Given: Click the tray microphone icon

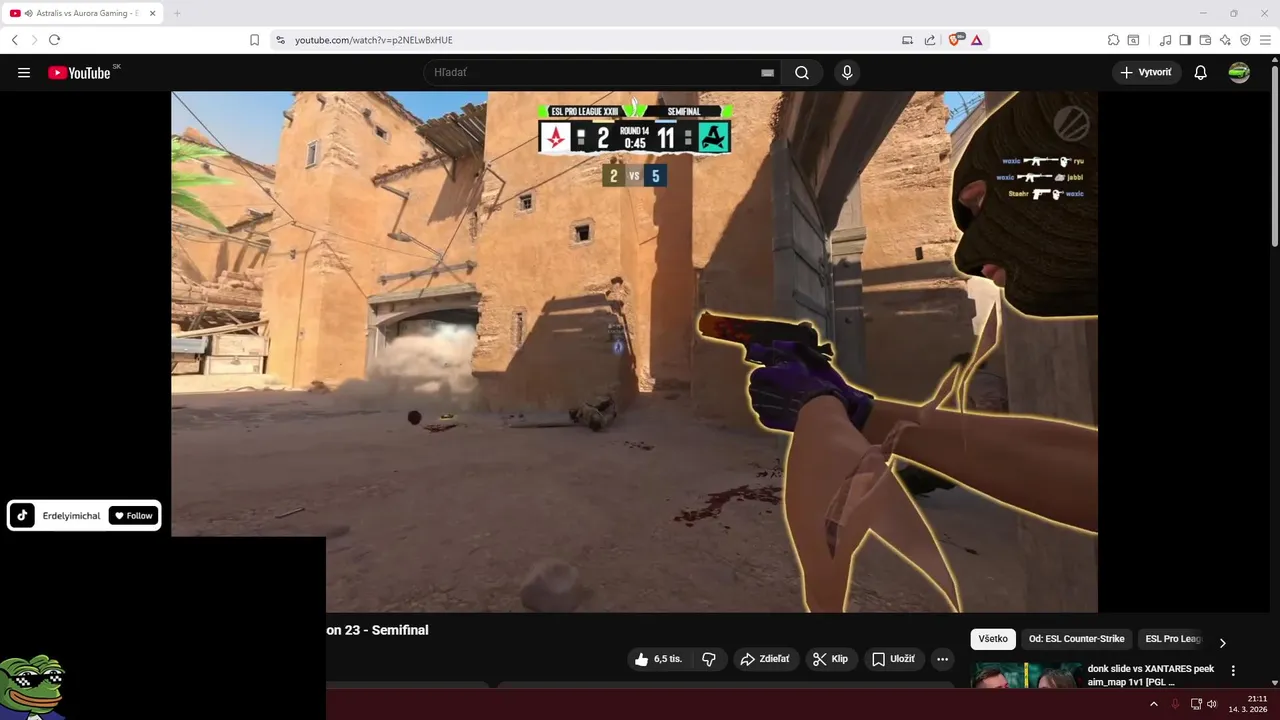Looking at the screenshot, I should (x=1175, y=704).
